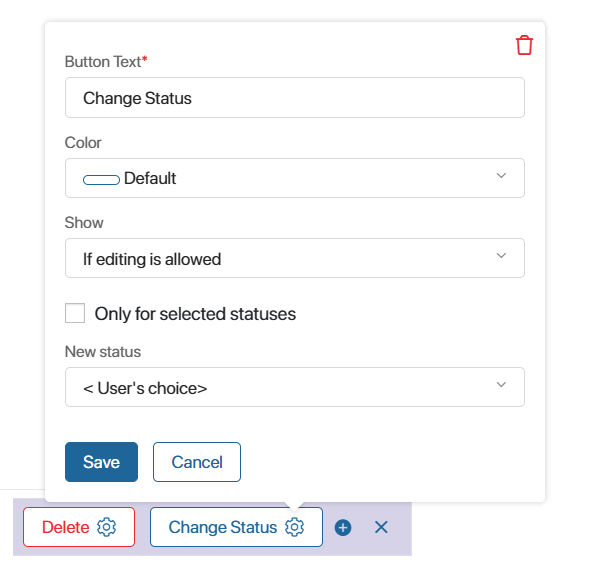Click the red Delete button label
The width and height of the screenshot is (616, 562).
click(x=66, y=527)
